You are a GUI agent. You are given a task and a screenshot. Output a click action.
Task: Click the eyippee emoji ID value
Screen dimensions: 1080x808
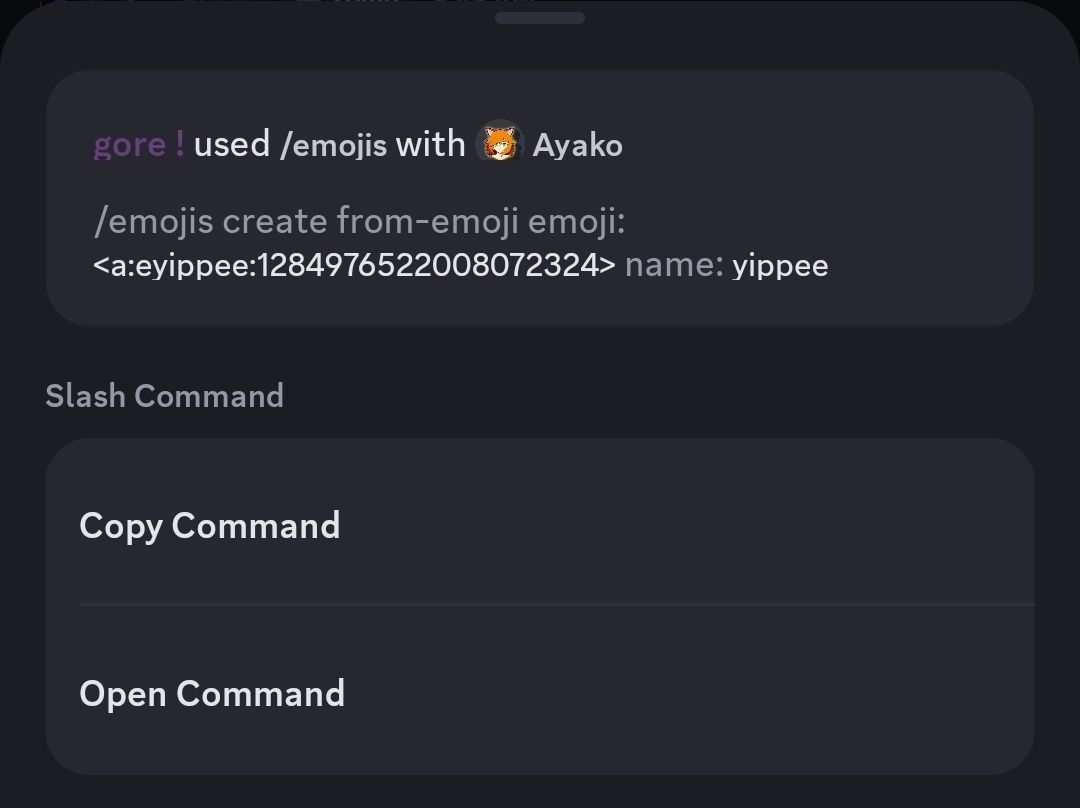354,265
